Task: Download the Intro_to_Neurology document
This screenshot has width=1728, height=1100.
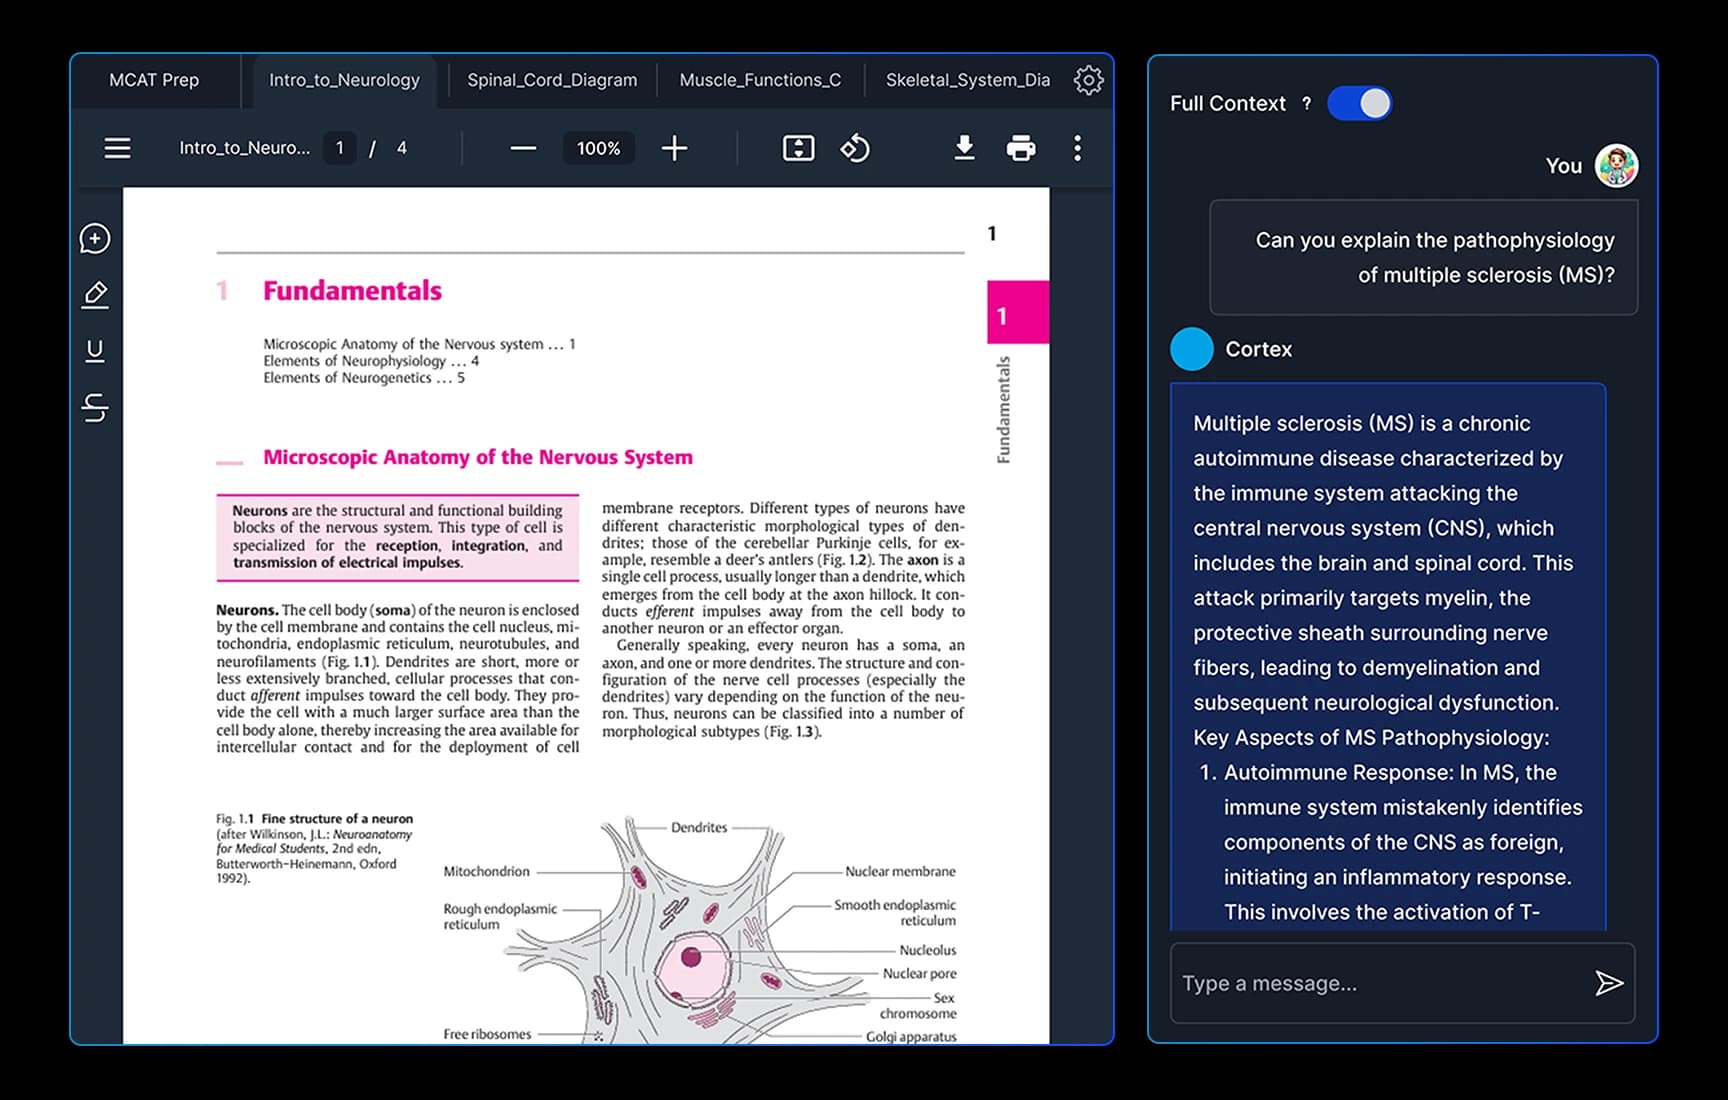Action: point(964,148)
